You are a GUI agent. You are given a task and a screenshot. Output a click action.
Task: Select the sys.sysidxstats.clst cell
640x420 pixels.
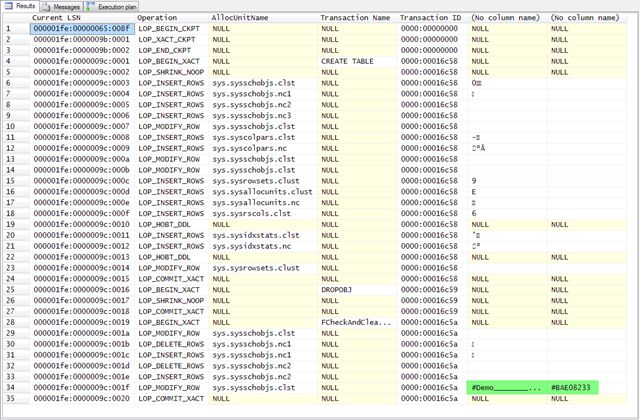pyautogui.click(x=263, y=236)
